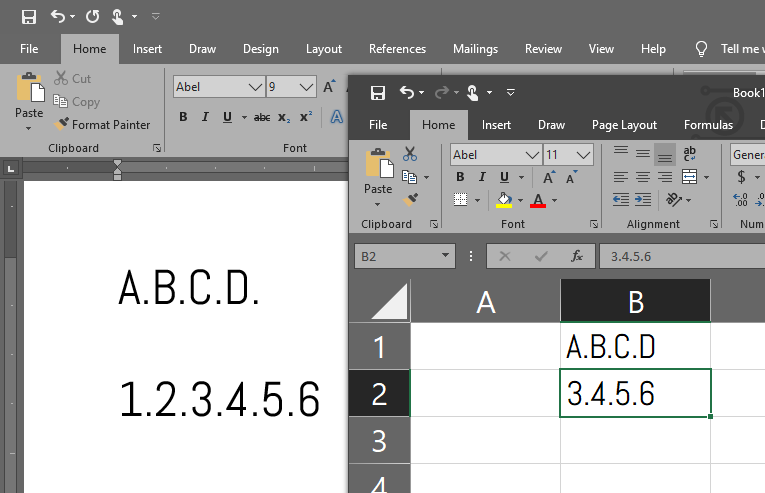
Task: Undo last action in Excel
Action: 407,92
